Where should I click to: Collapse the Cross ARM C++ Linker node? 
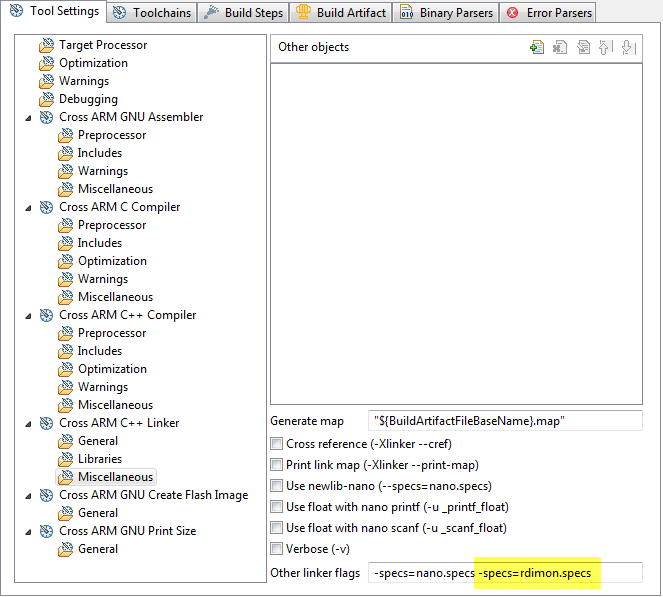[x=28, y=423]
